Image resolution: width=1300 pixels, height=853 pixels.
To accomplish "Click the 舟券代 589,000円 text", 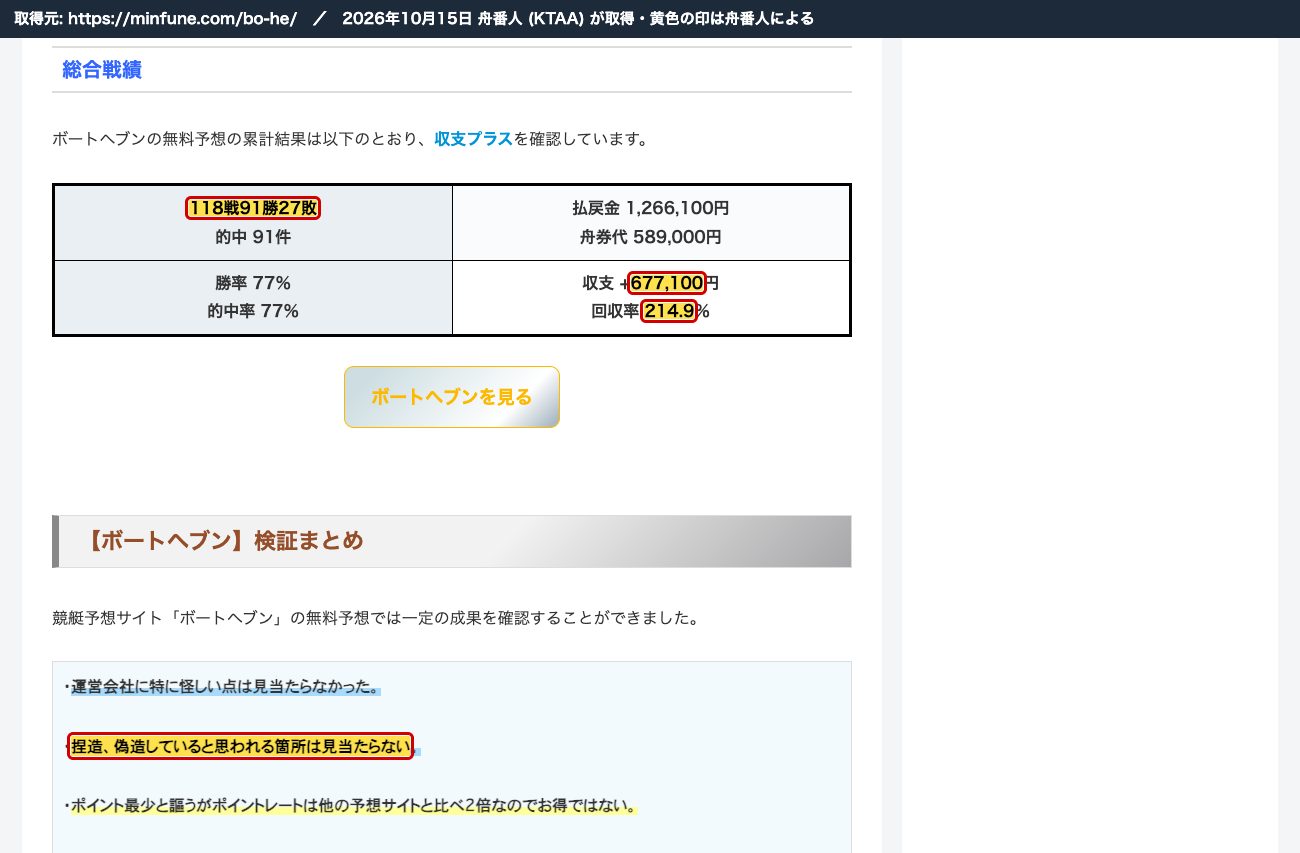I will (x=651, y=237).
